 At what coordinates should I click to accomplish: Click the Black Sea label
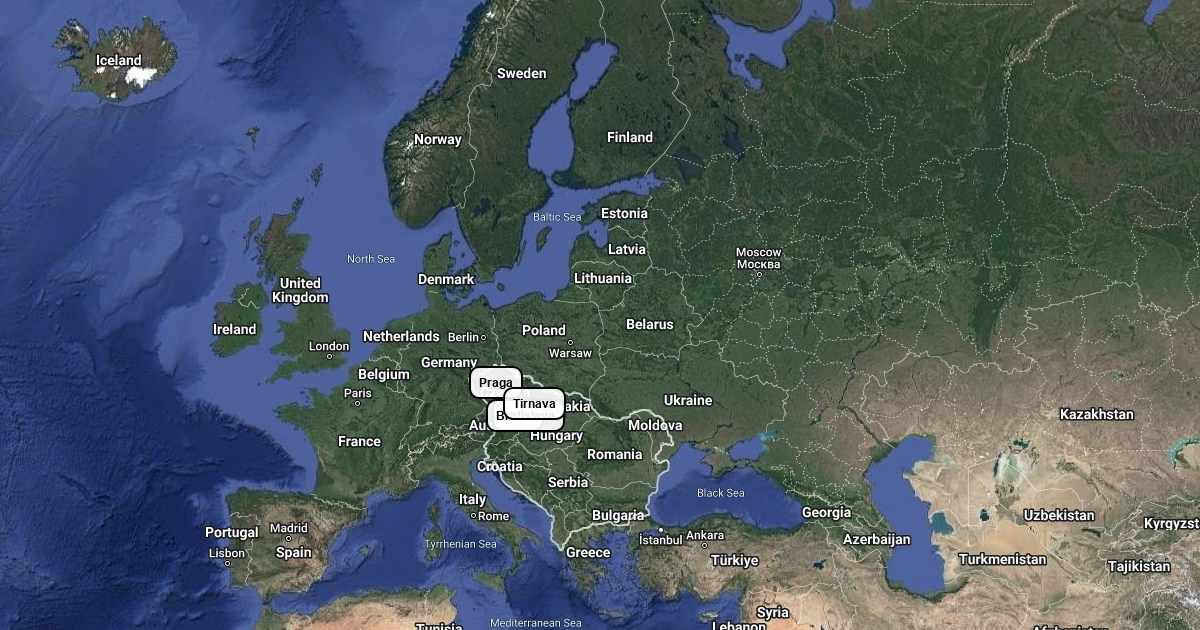(721, 493)
